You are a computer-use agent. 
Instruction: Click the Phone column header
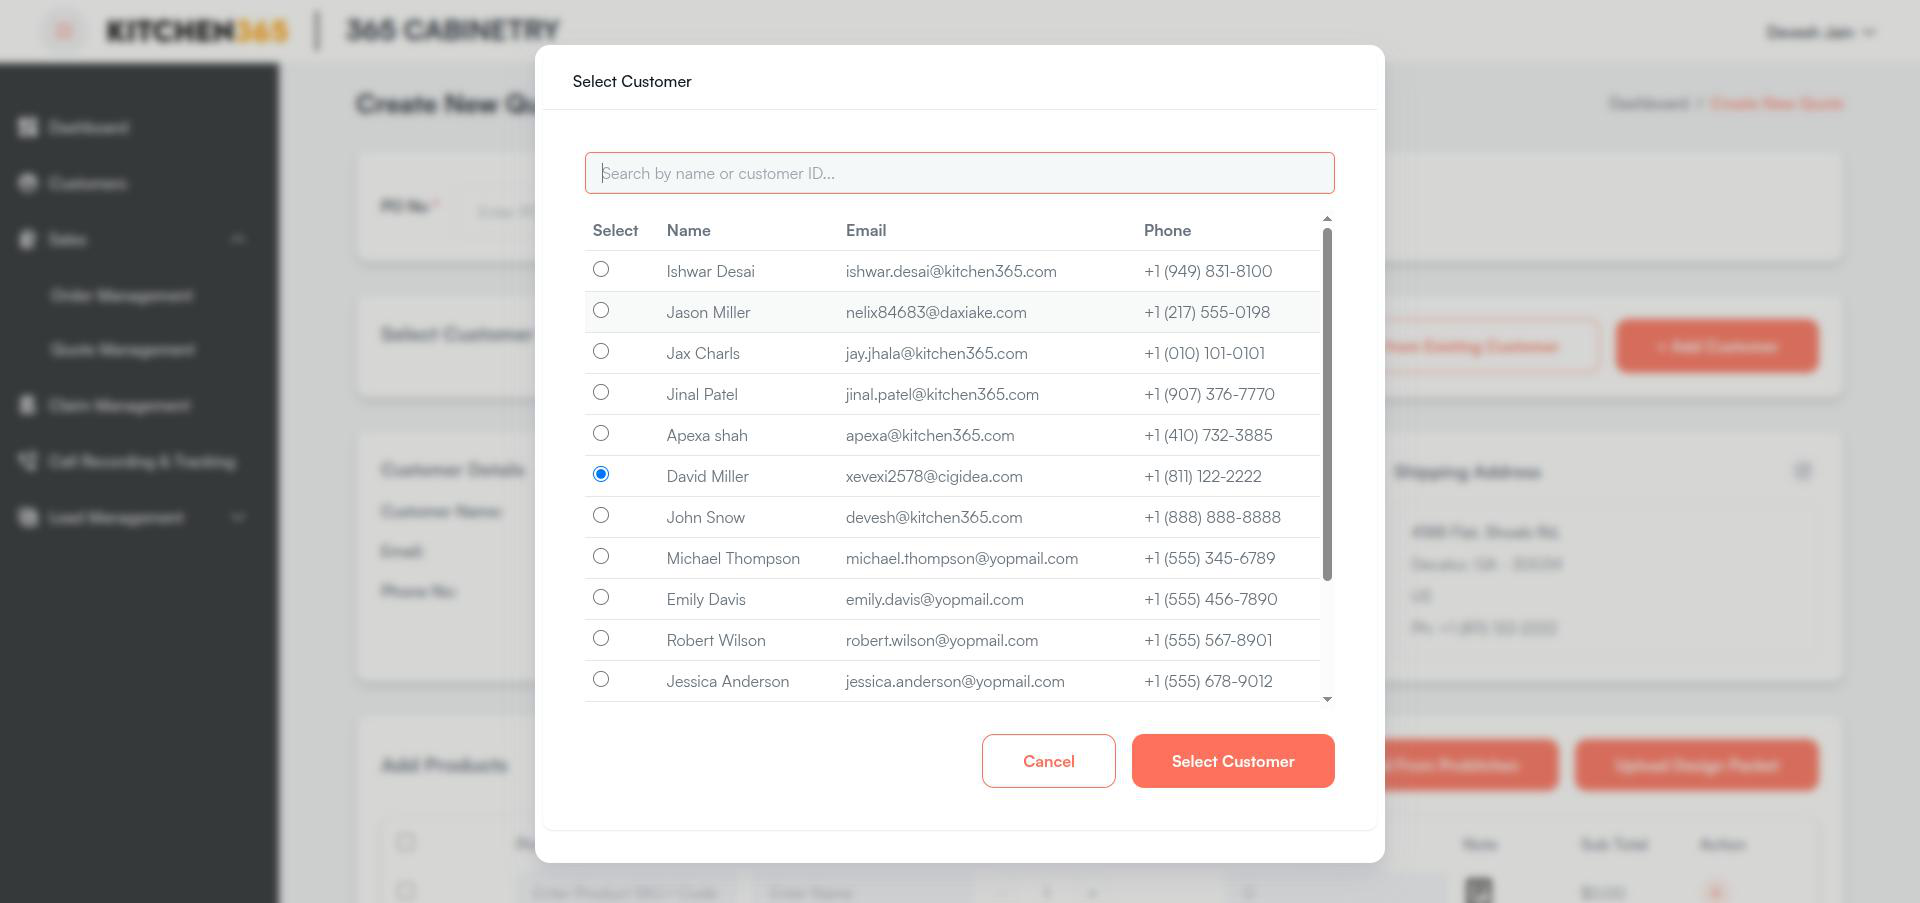[1167, 230]
